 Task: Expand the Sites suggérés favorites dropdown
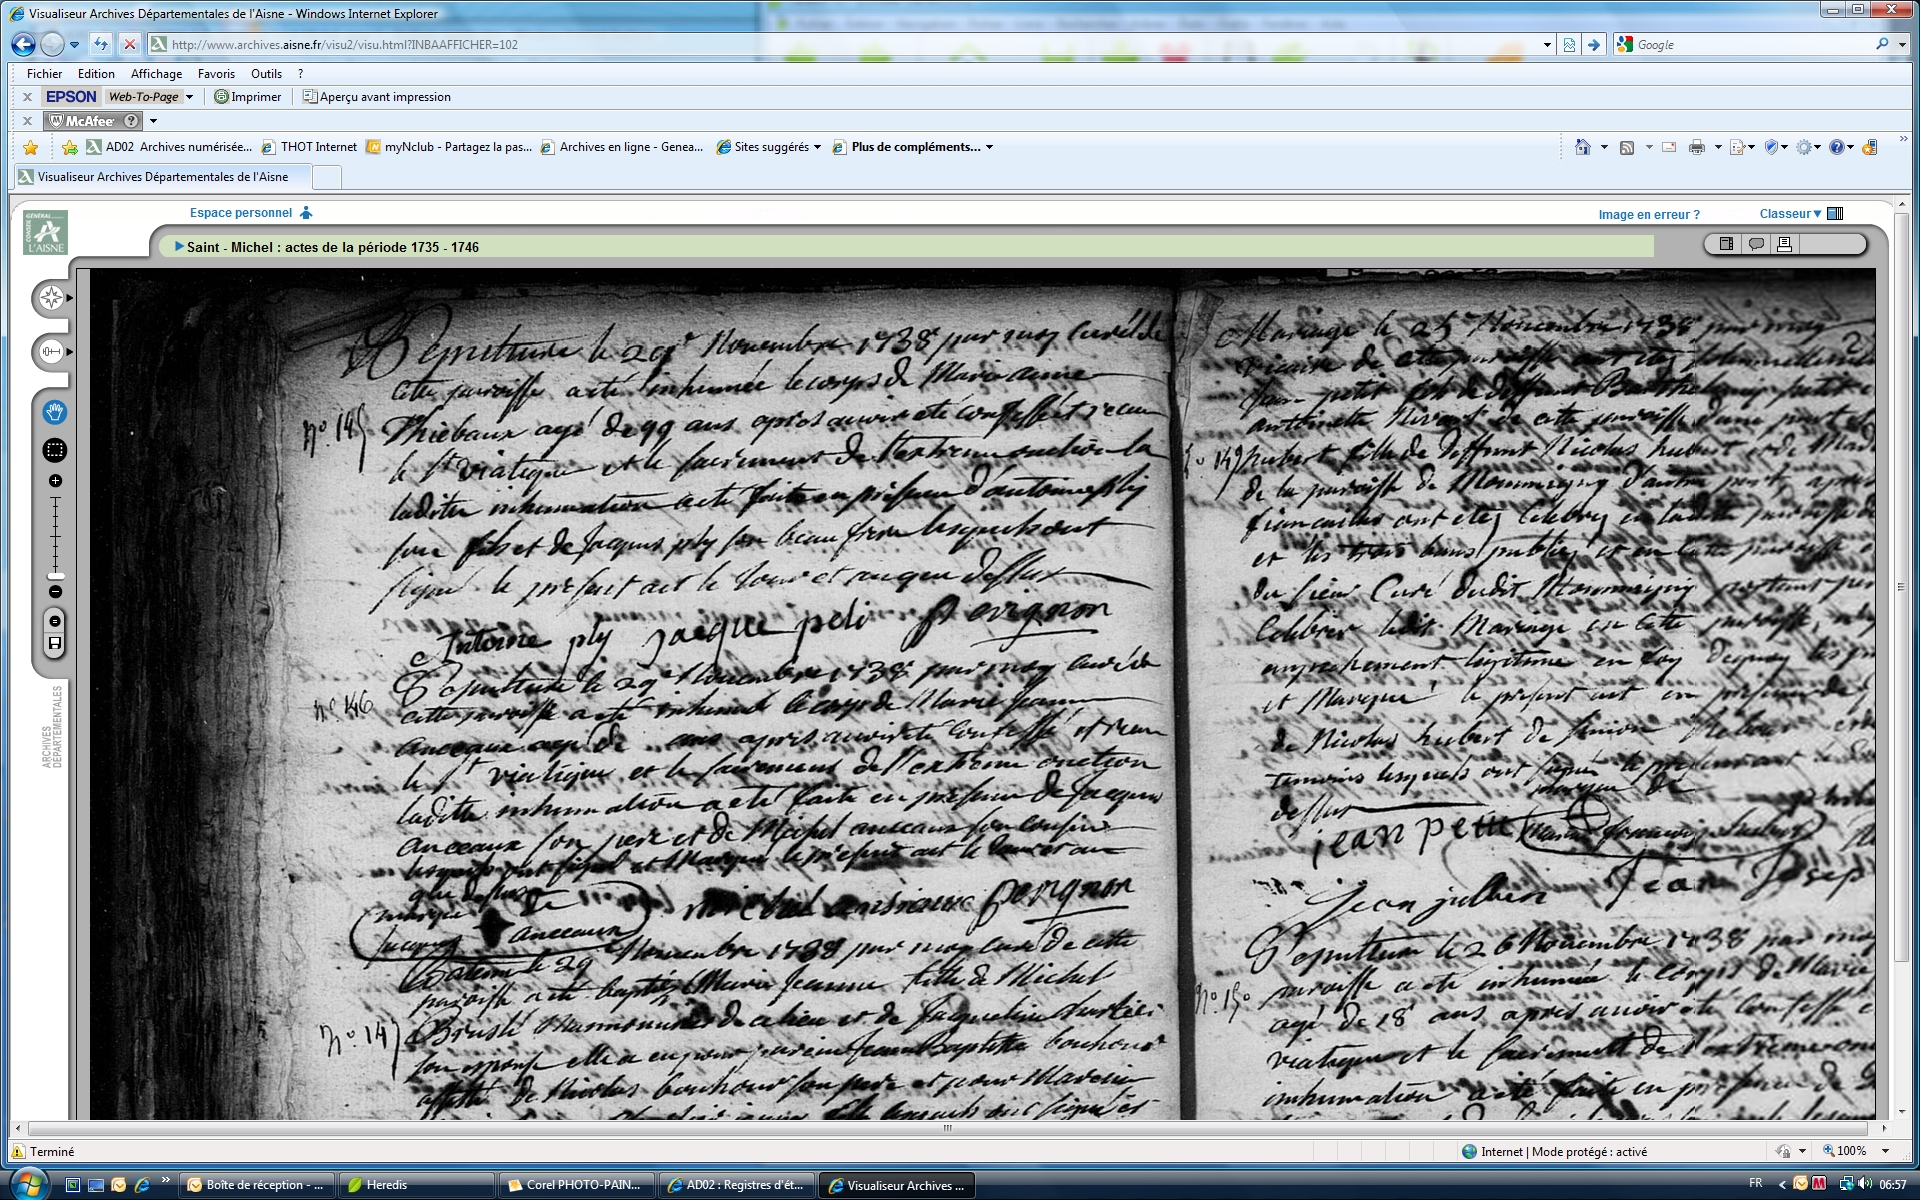(x=817, y=147)
